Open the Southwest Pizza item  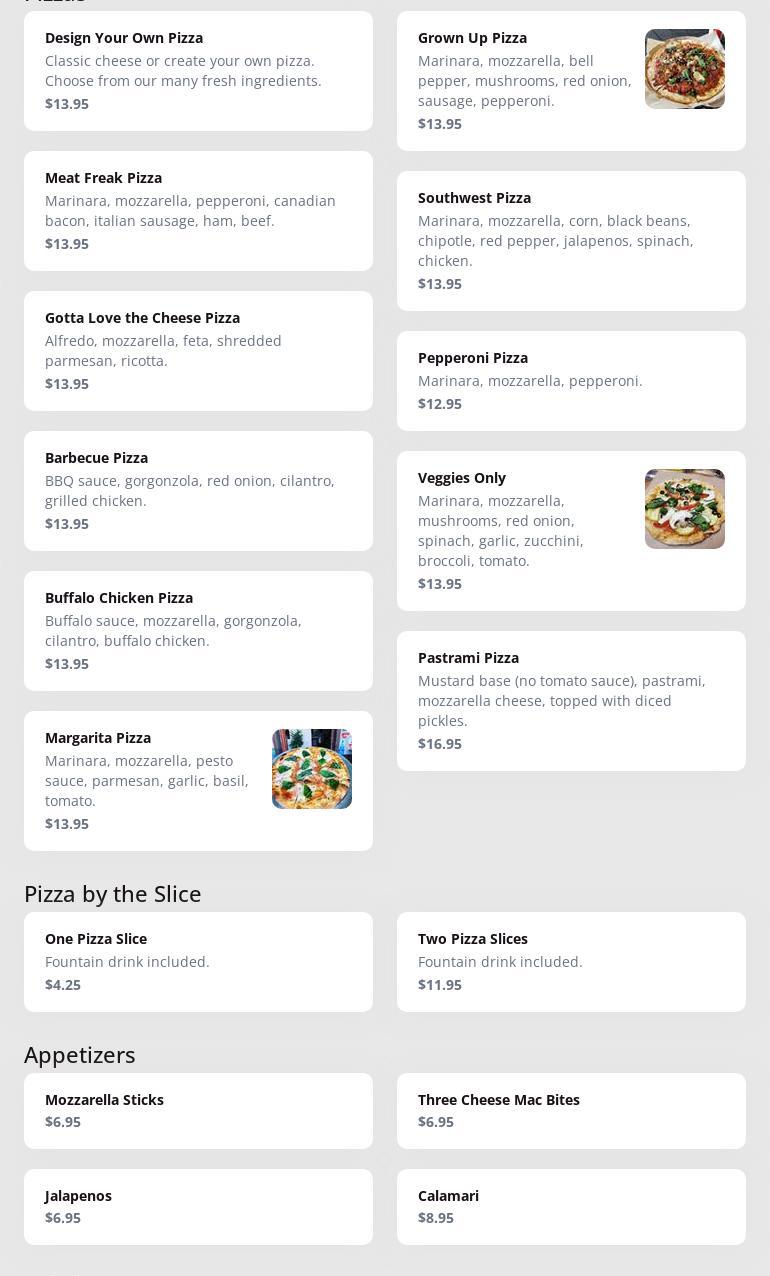click(571, 241)
